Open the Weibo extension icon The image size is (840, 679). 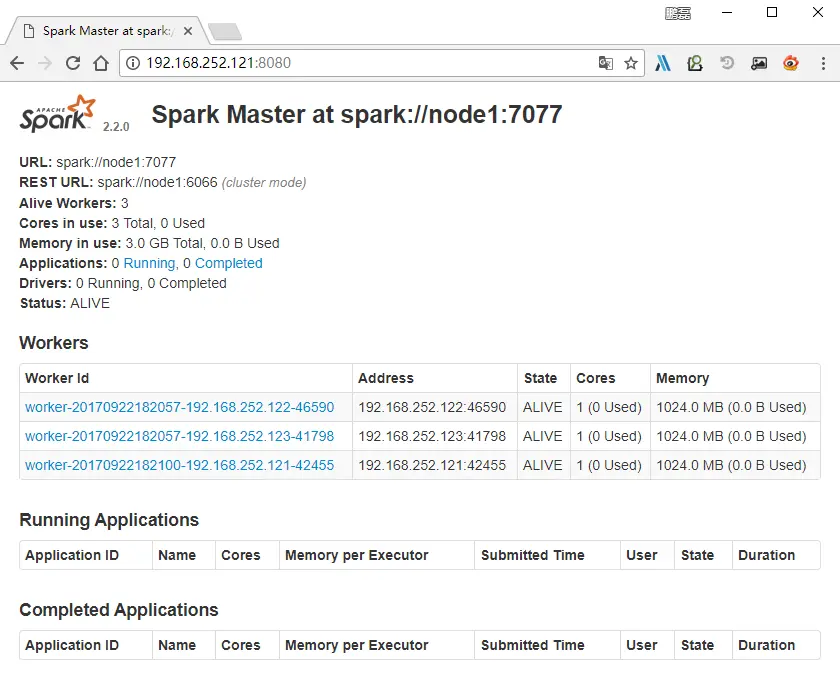tap(791, 63)
